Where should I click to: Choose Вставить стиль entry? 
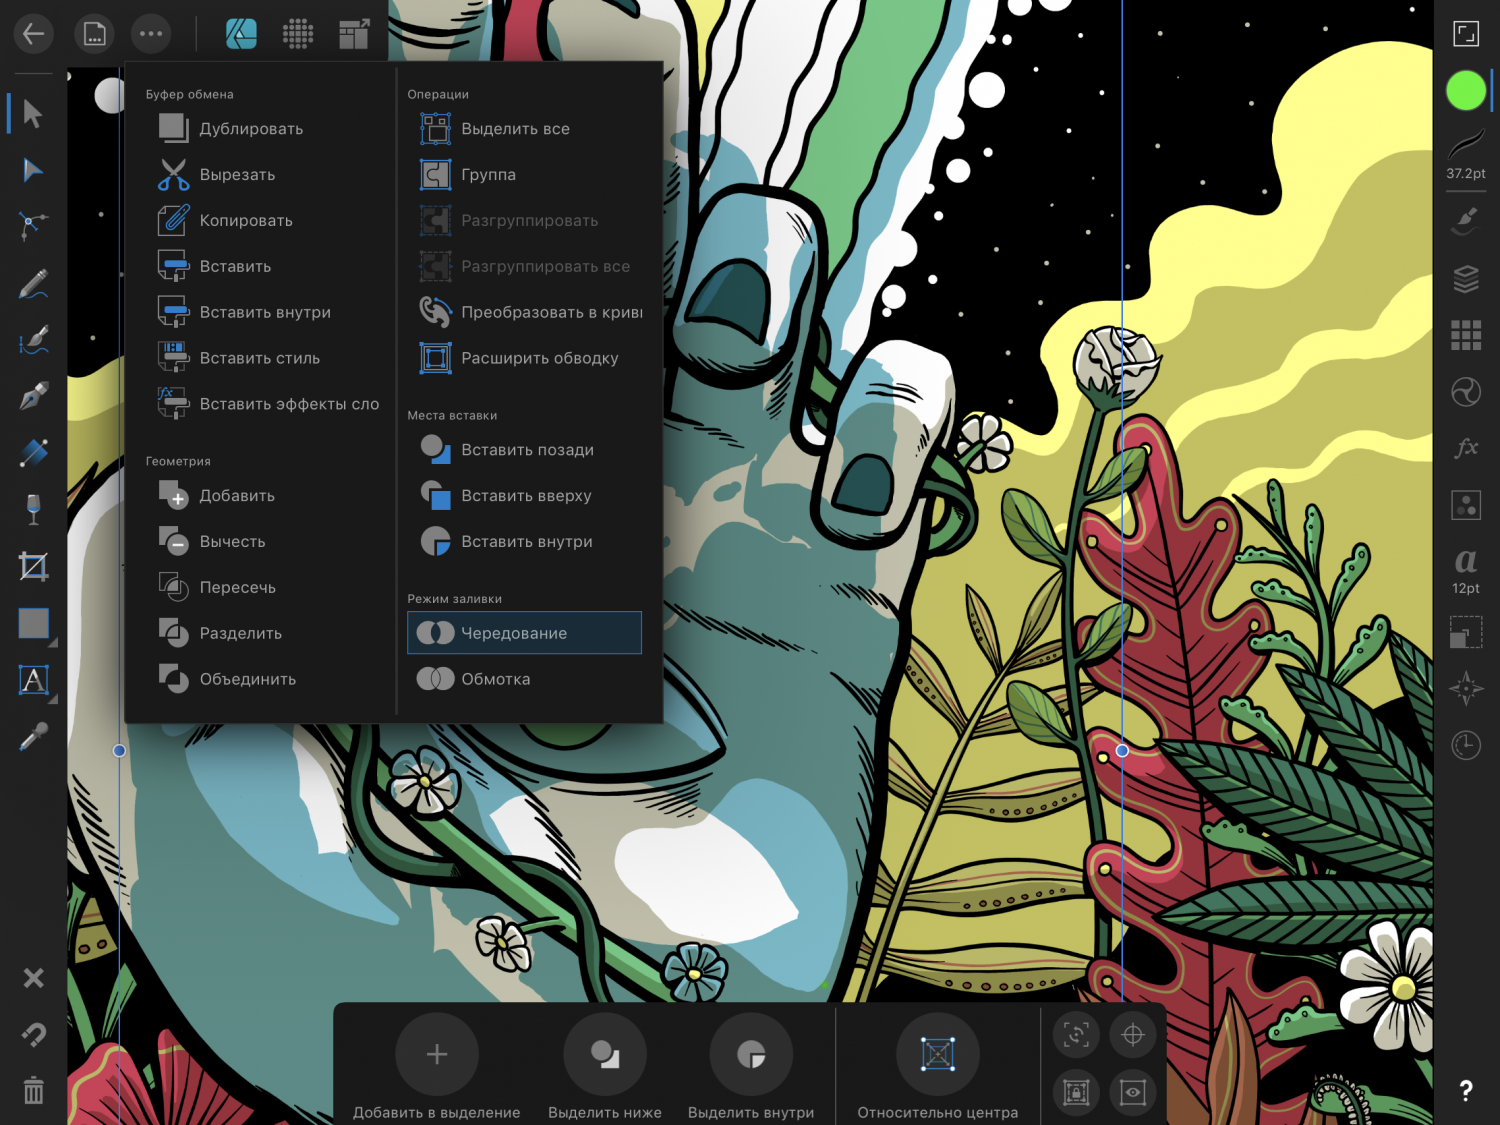[x=261, y=358]
